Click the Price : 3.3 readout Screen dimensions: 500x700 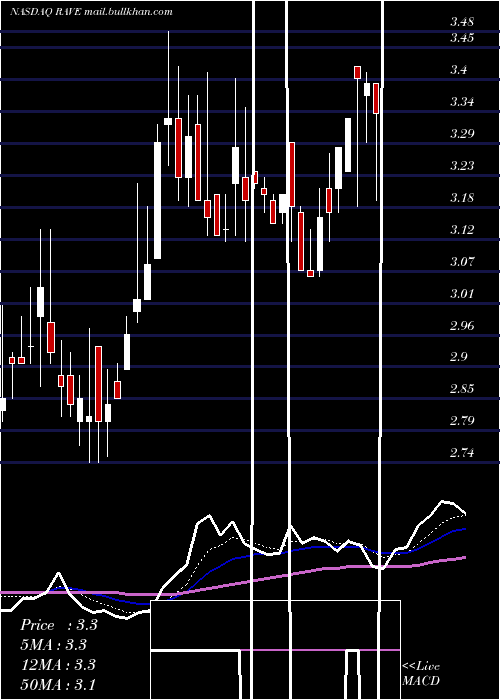click(58, 625)
